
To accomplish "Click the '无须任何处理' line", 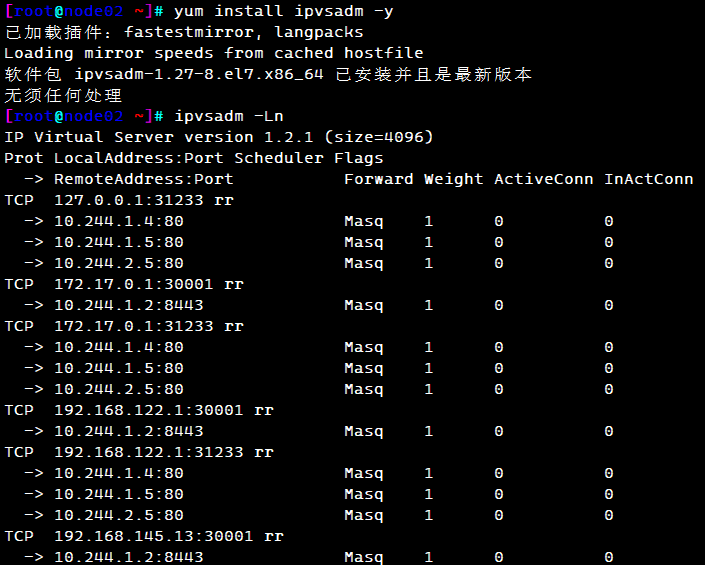I will pyautogui.click(x=63, y=95).
